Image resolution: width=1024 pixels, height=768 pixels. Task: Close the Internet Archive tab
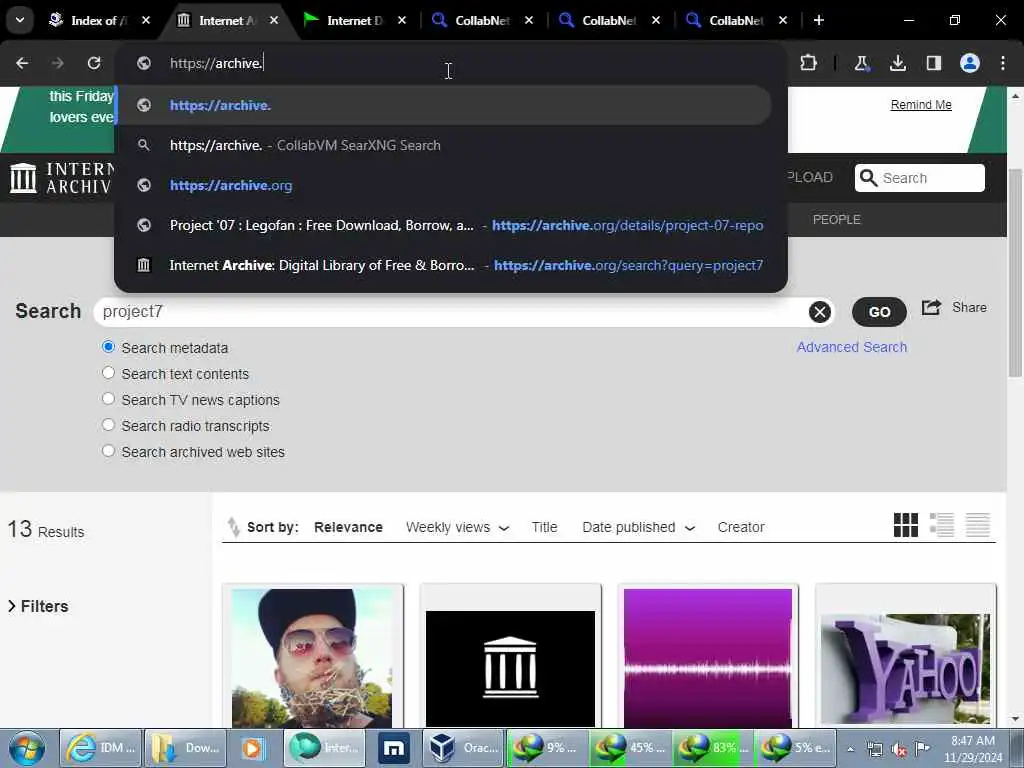(274, 20)
